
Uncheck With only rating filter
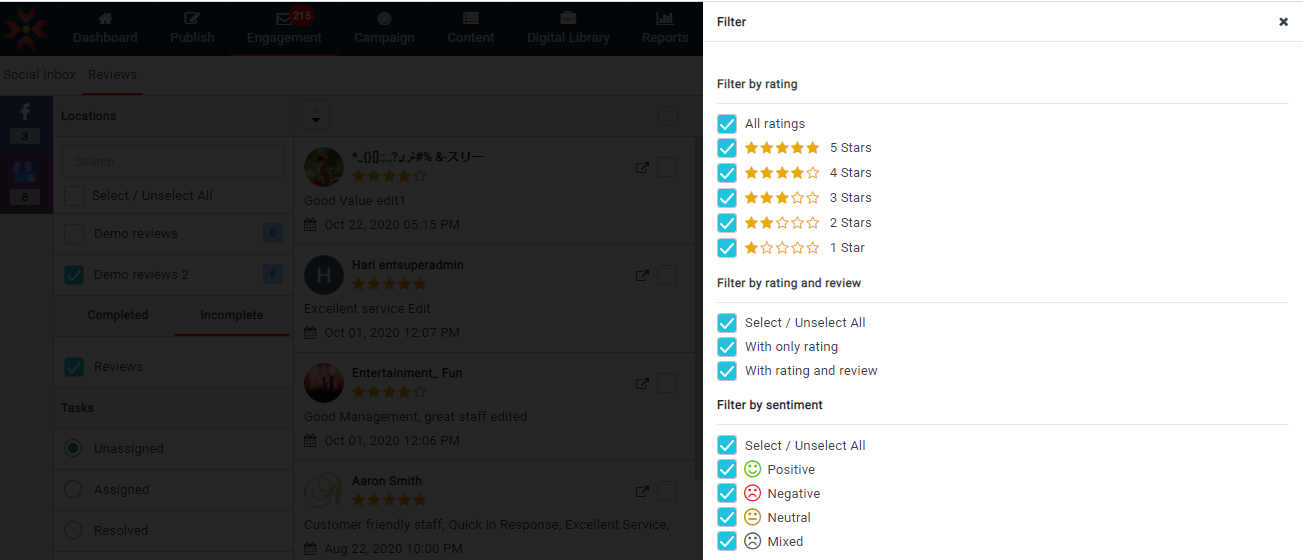(727, 347)
